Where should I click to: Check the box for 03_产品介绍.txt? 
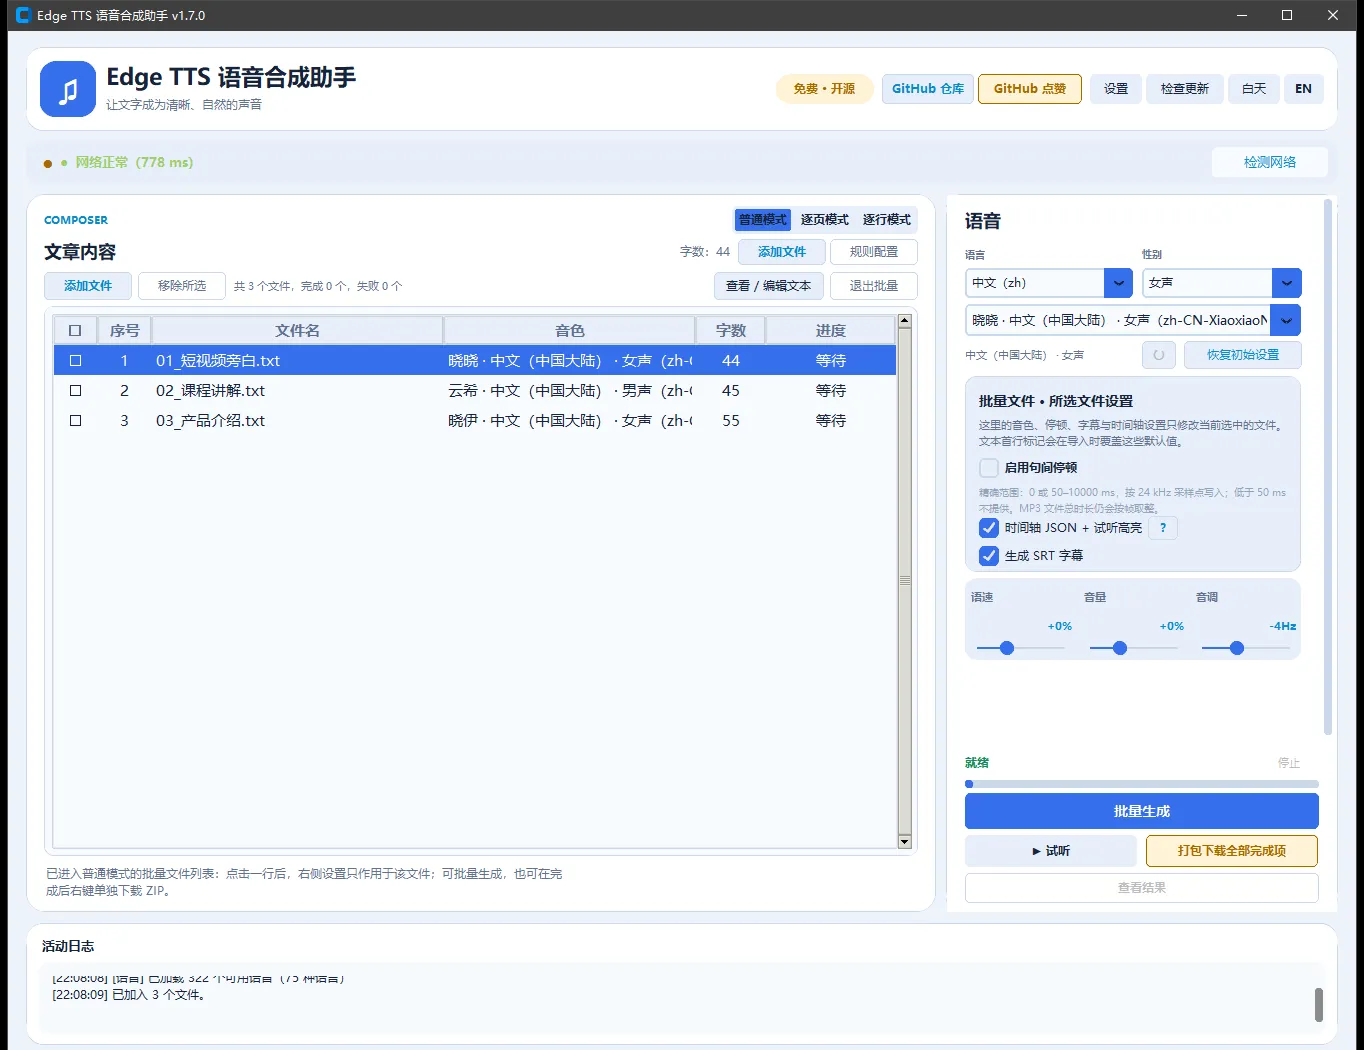[75, 420]
